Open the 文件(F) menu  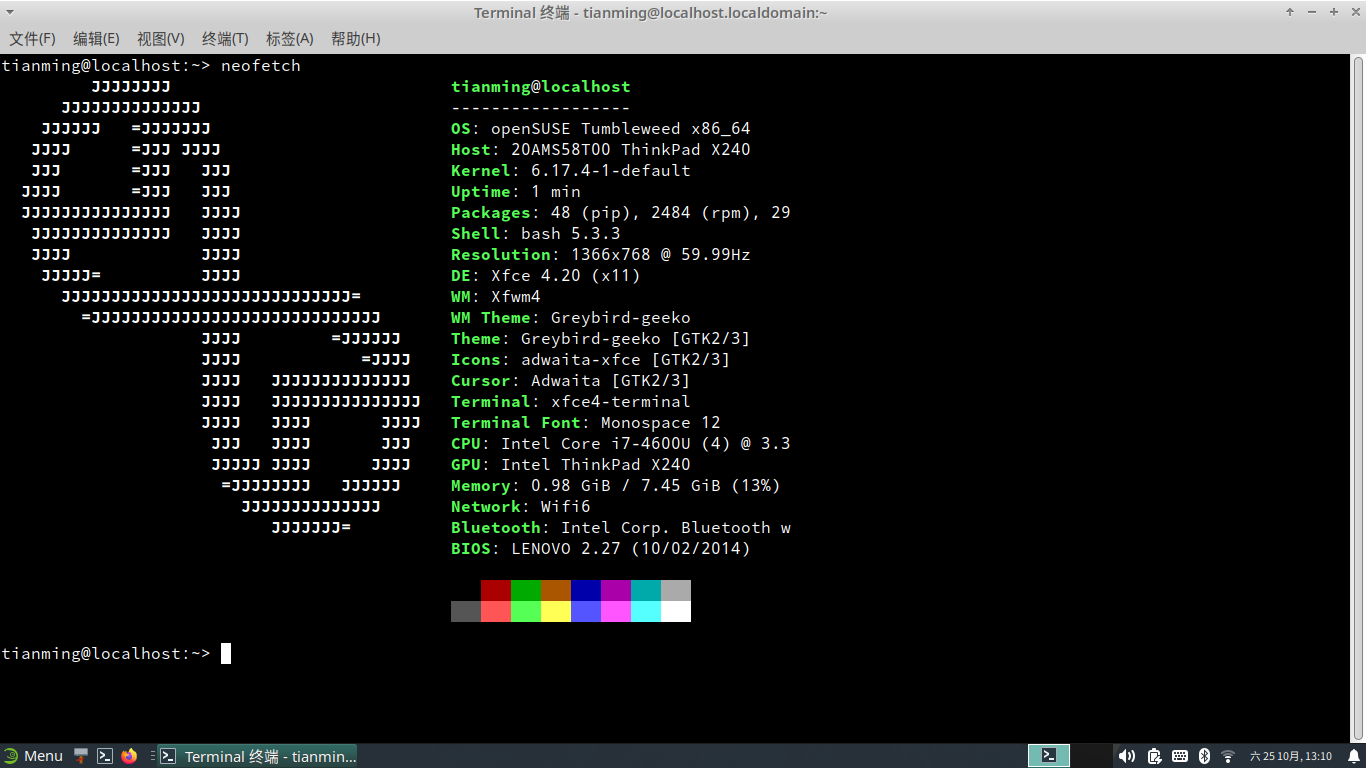[x=32, y=38]
